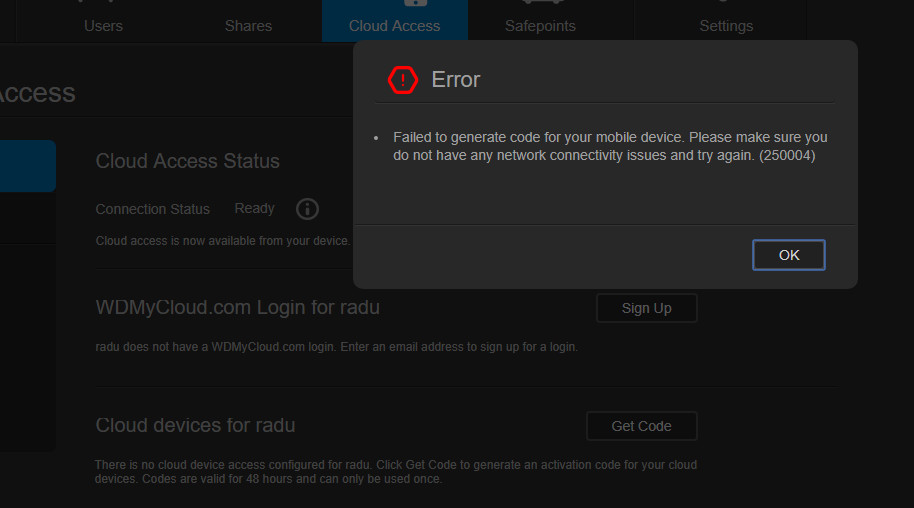Screen dimensions: 914x508
Task: Click Sign Up for WDMyCloud.com login
Action: click(x=646, y=308)
